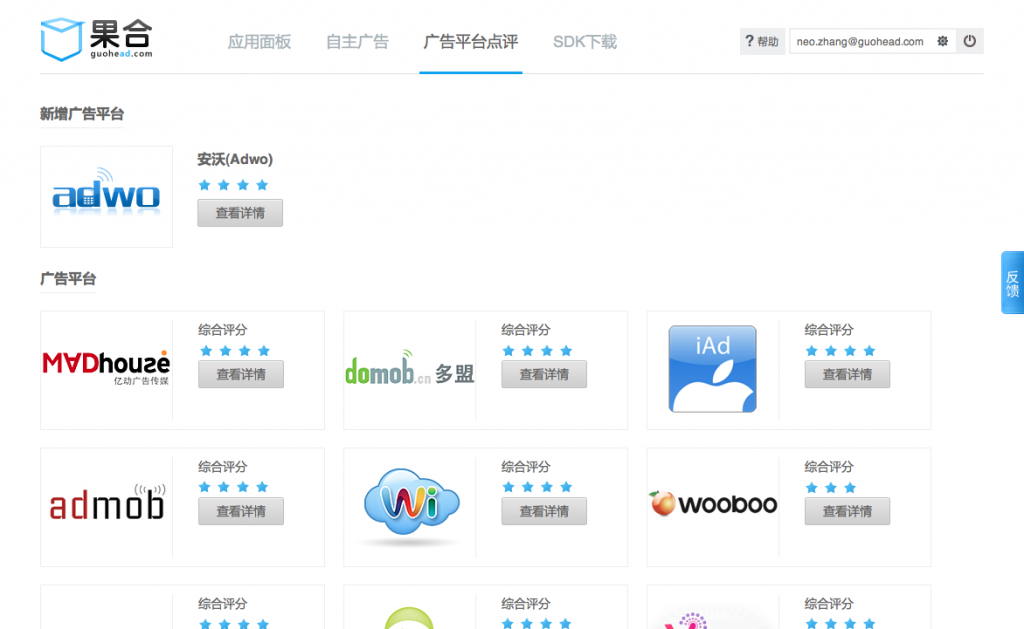The width and height of the screenshot is (1024, 629).
Task: Click the Adwo logo thumbnail
Action: [106, 197]
